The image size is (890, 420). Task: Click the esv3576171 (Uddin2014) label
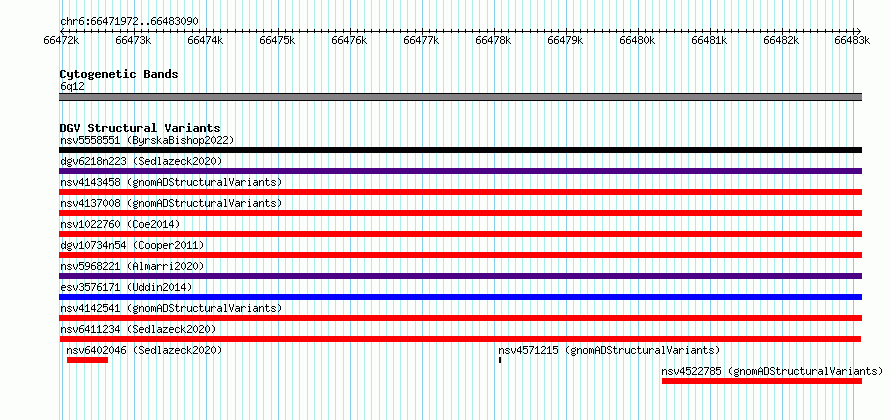126,287
